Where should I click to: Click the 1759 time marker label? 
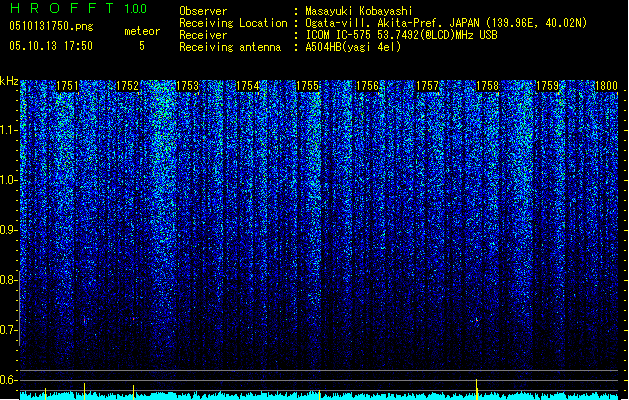548,86
